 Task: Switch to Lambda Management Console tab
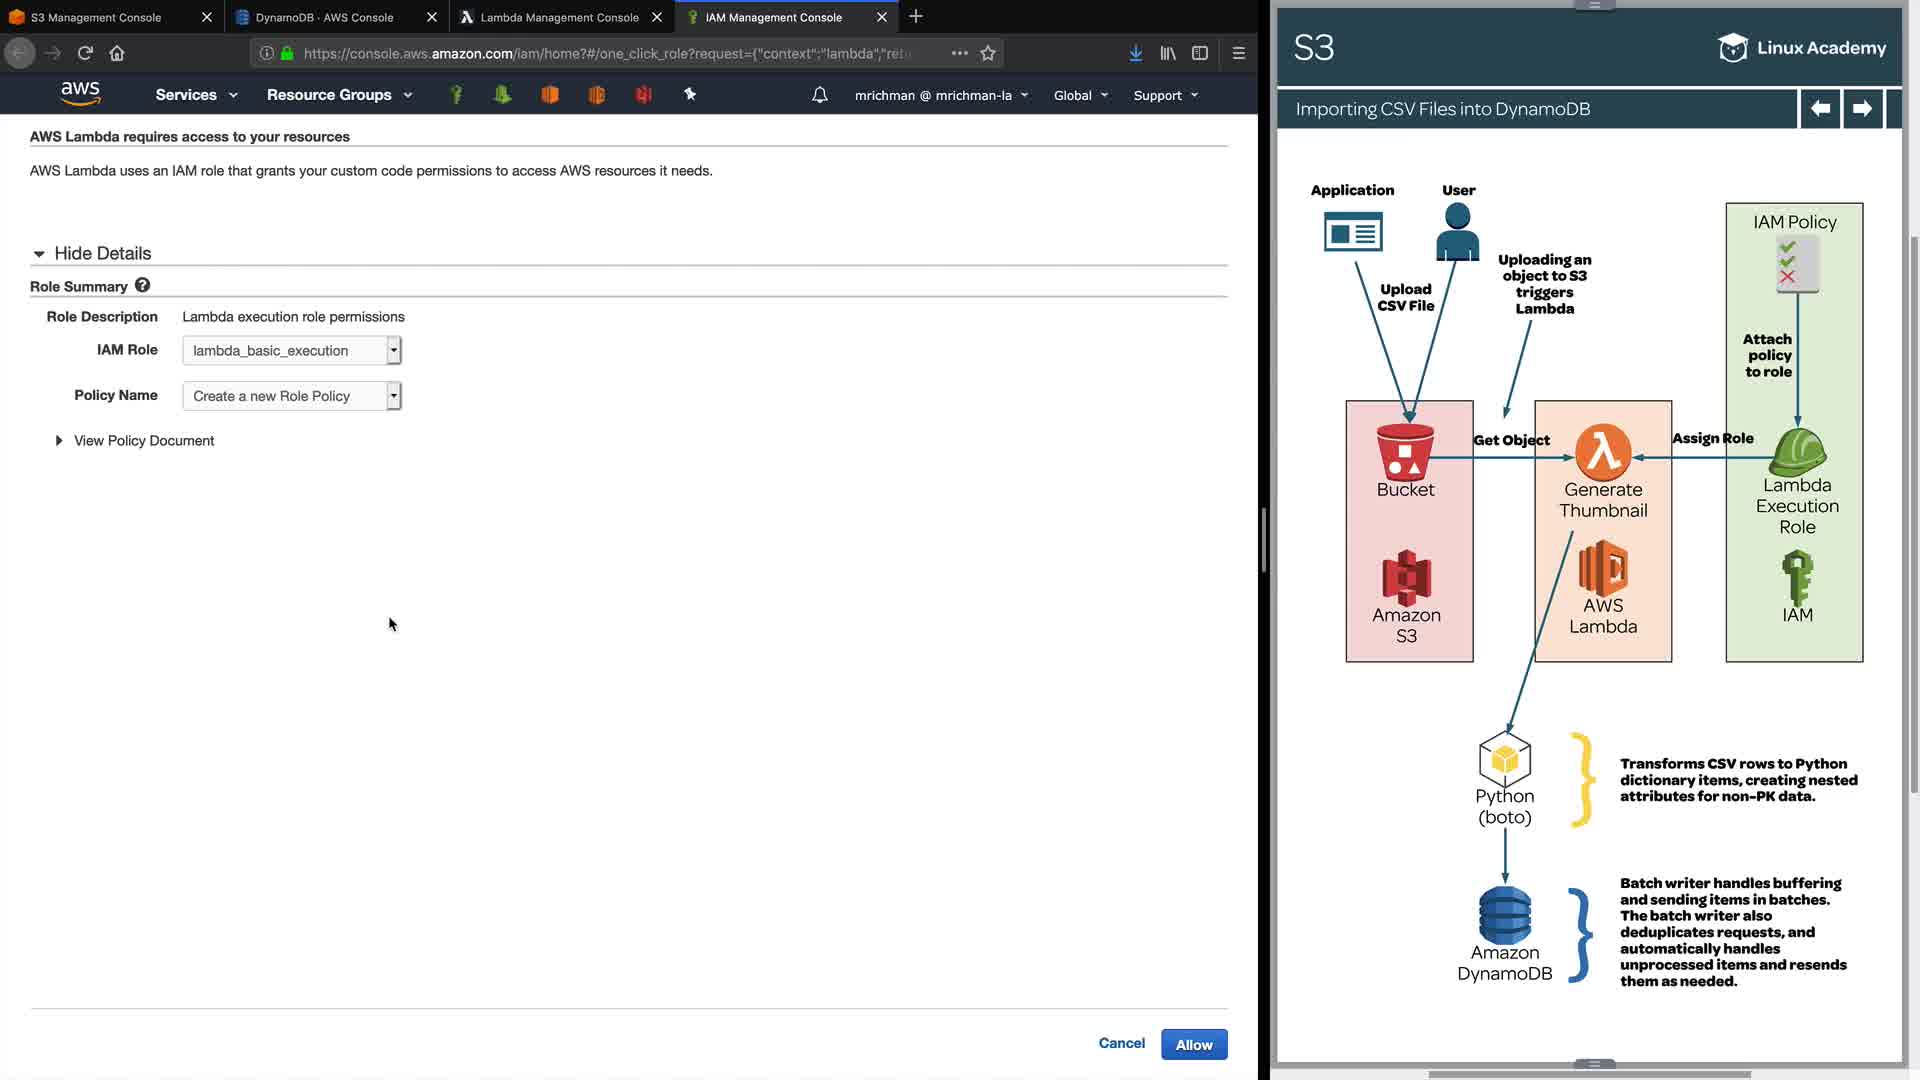(559, 17)
